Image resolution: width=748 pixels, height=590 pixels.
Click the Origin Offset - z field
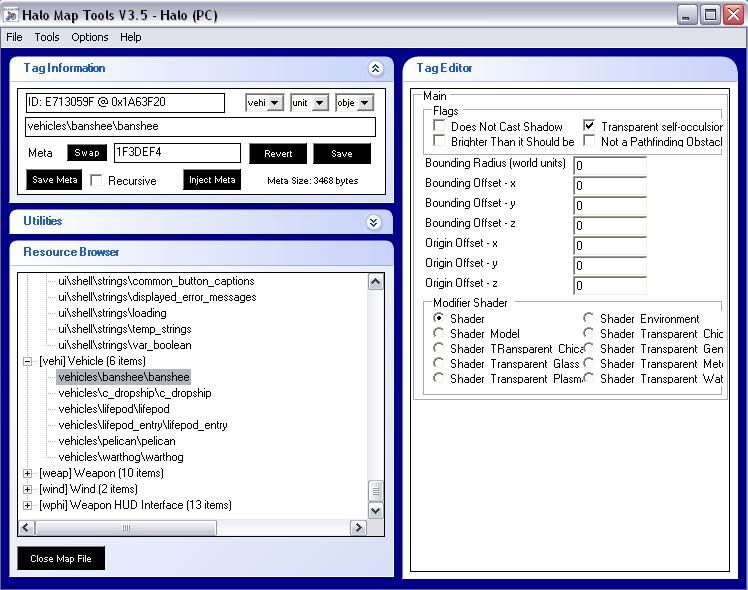610,286
